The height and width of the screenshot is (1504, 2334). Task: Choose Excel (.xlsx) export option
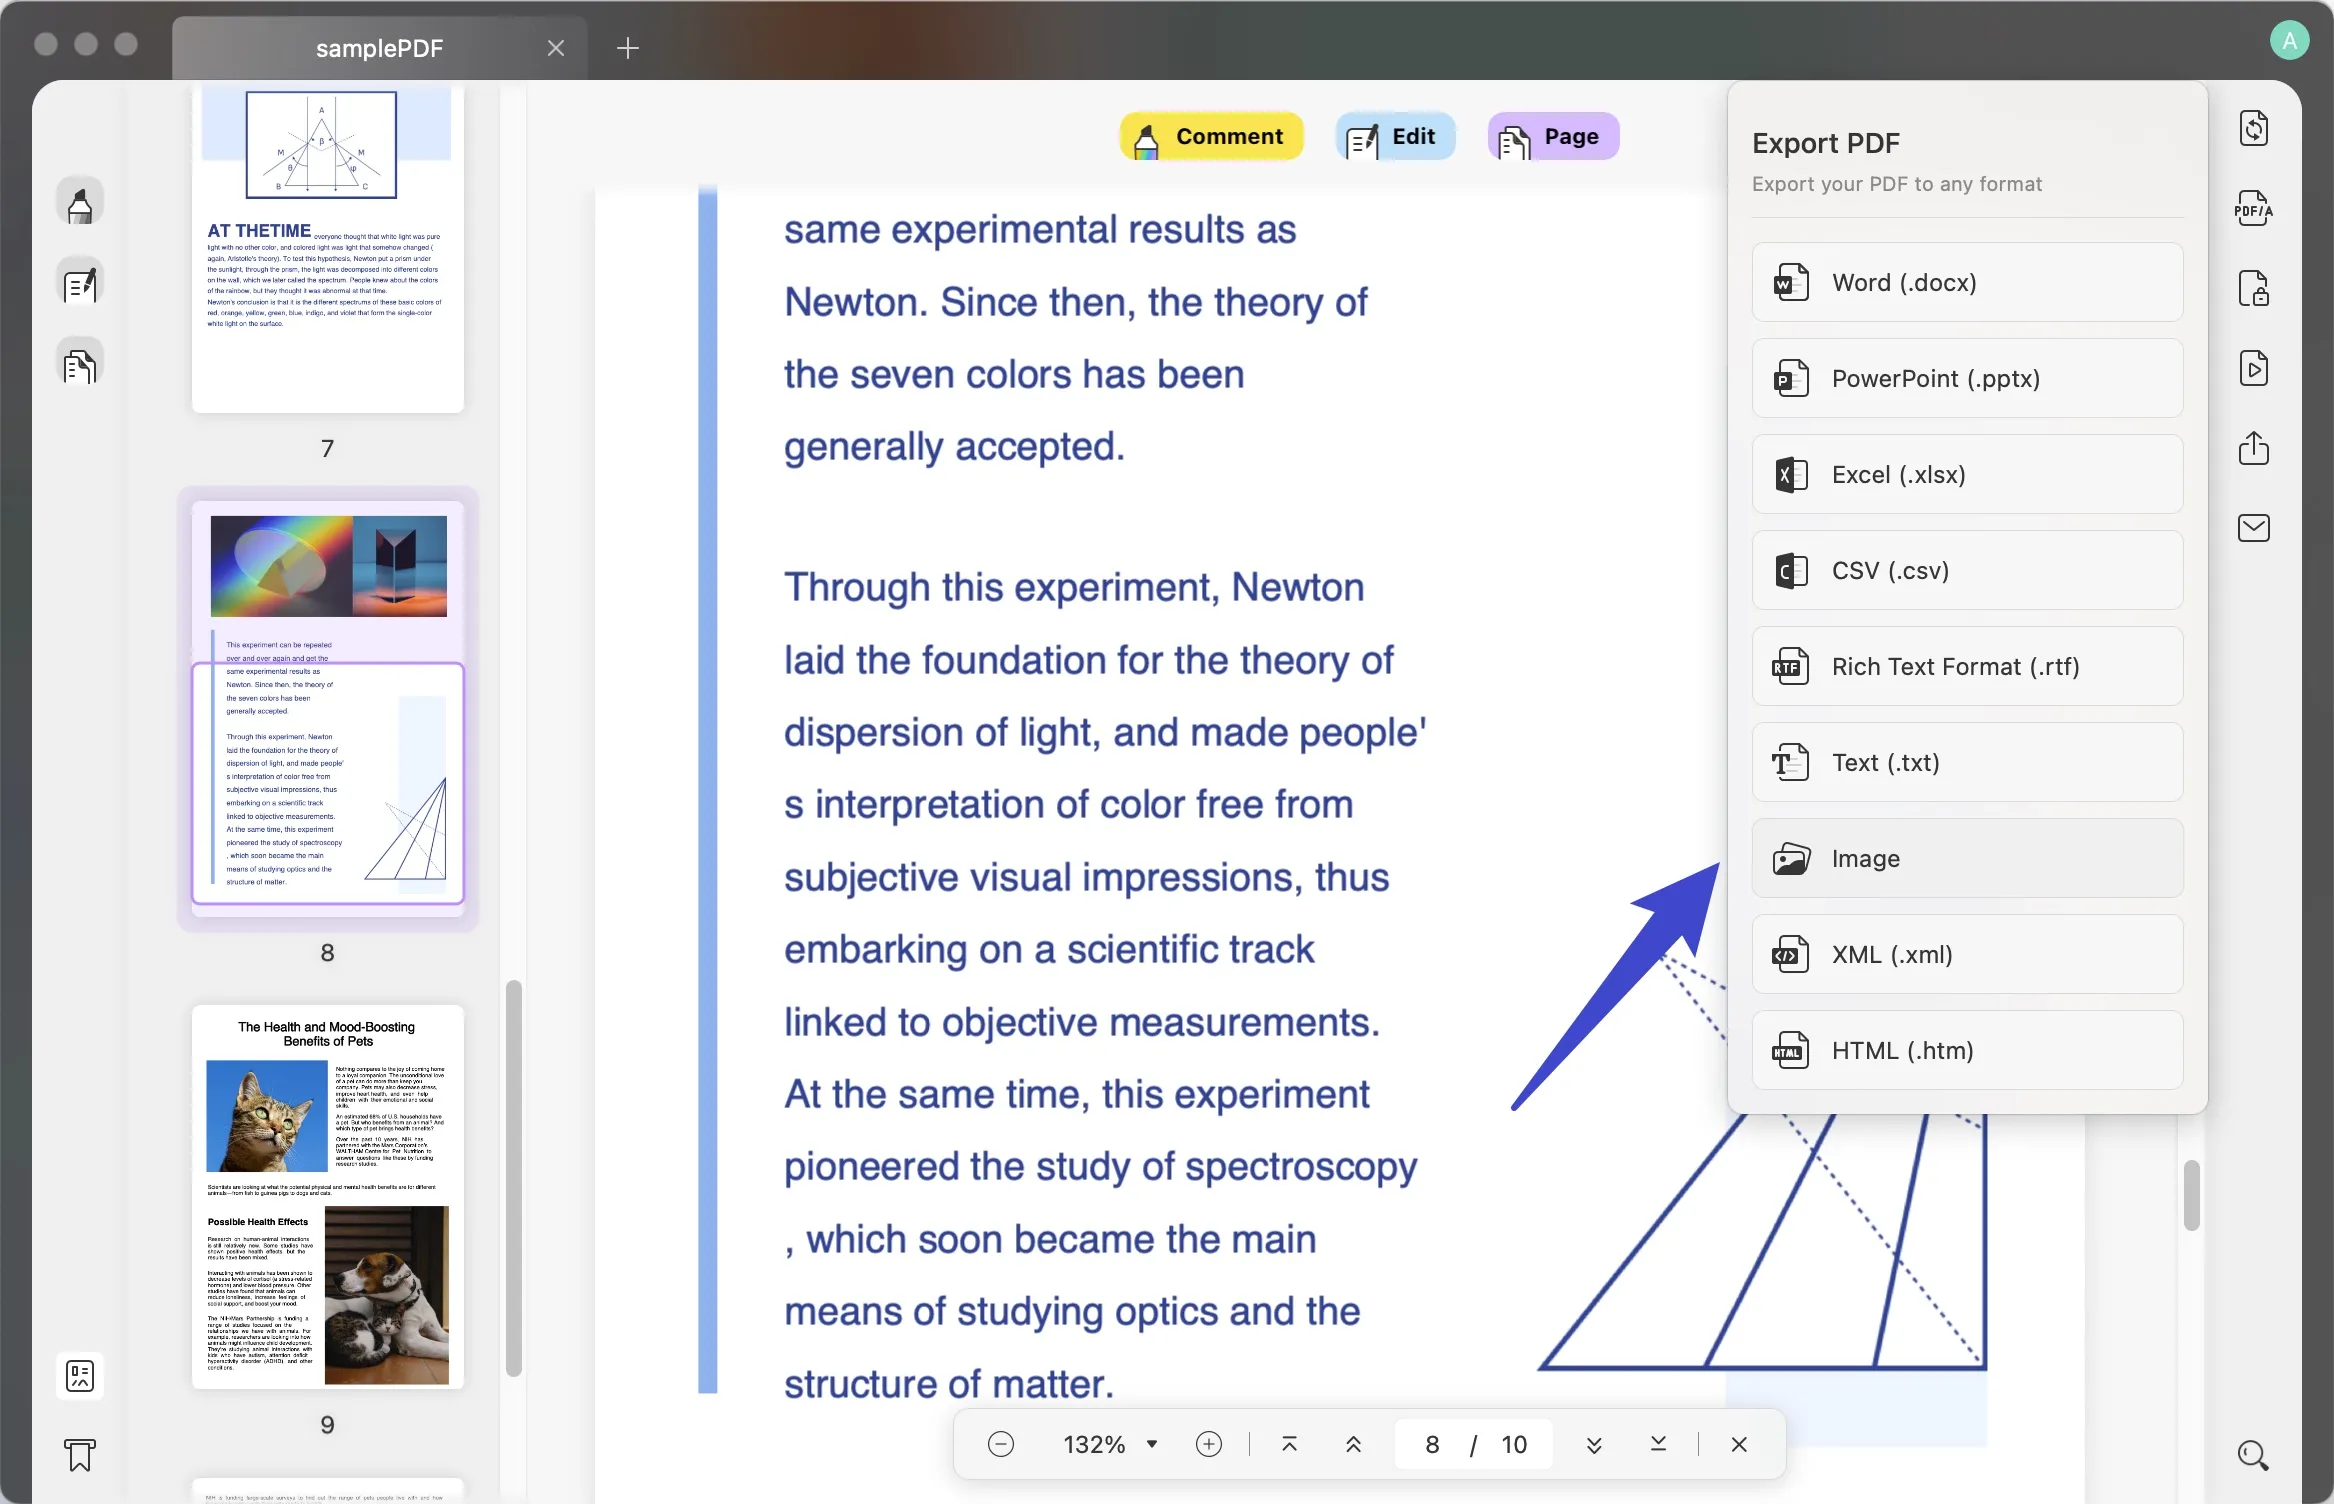point(1966,475)
